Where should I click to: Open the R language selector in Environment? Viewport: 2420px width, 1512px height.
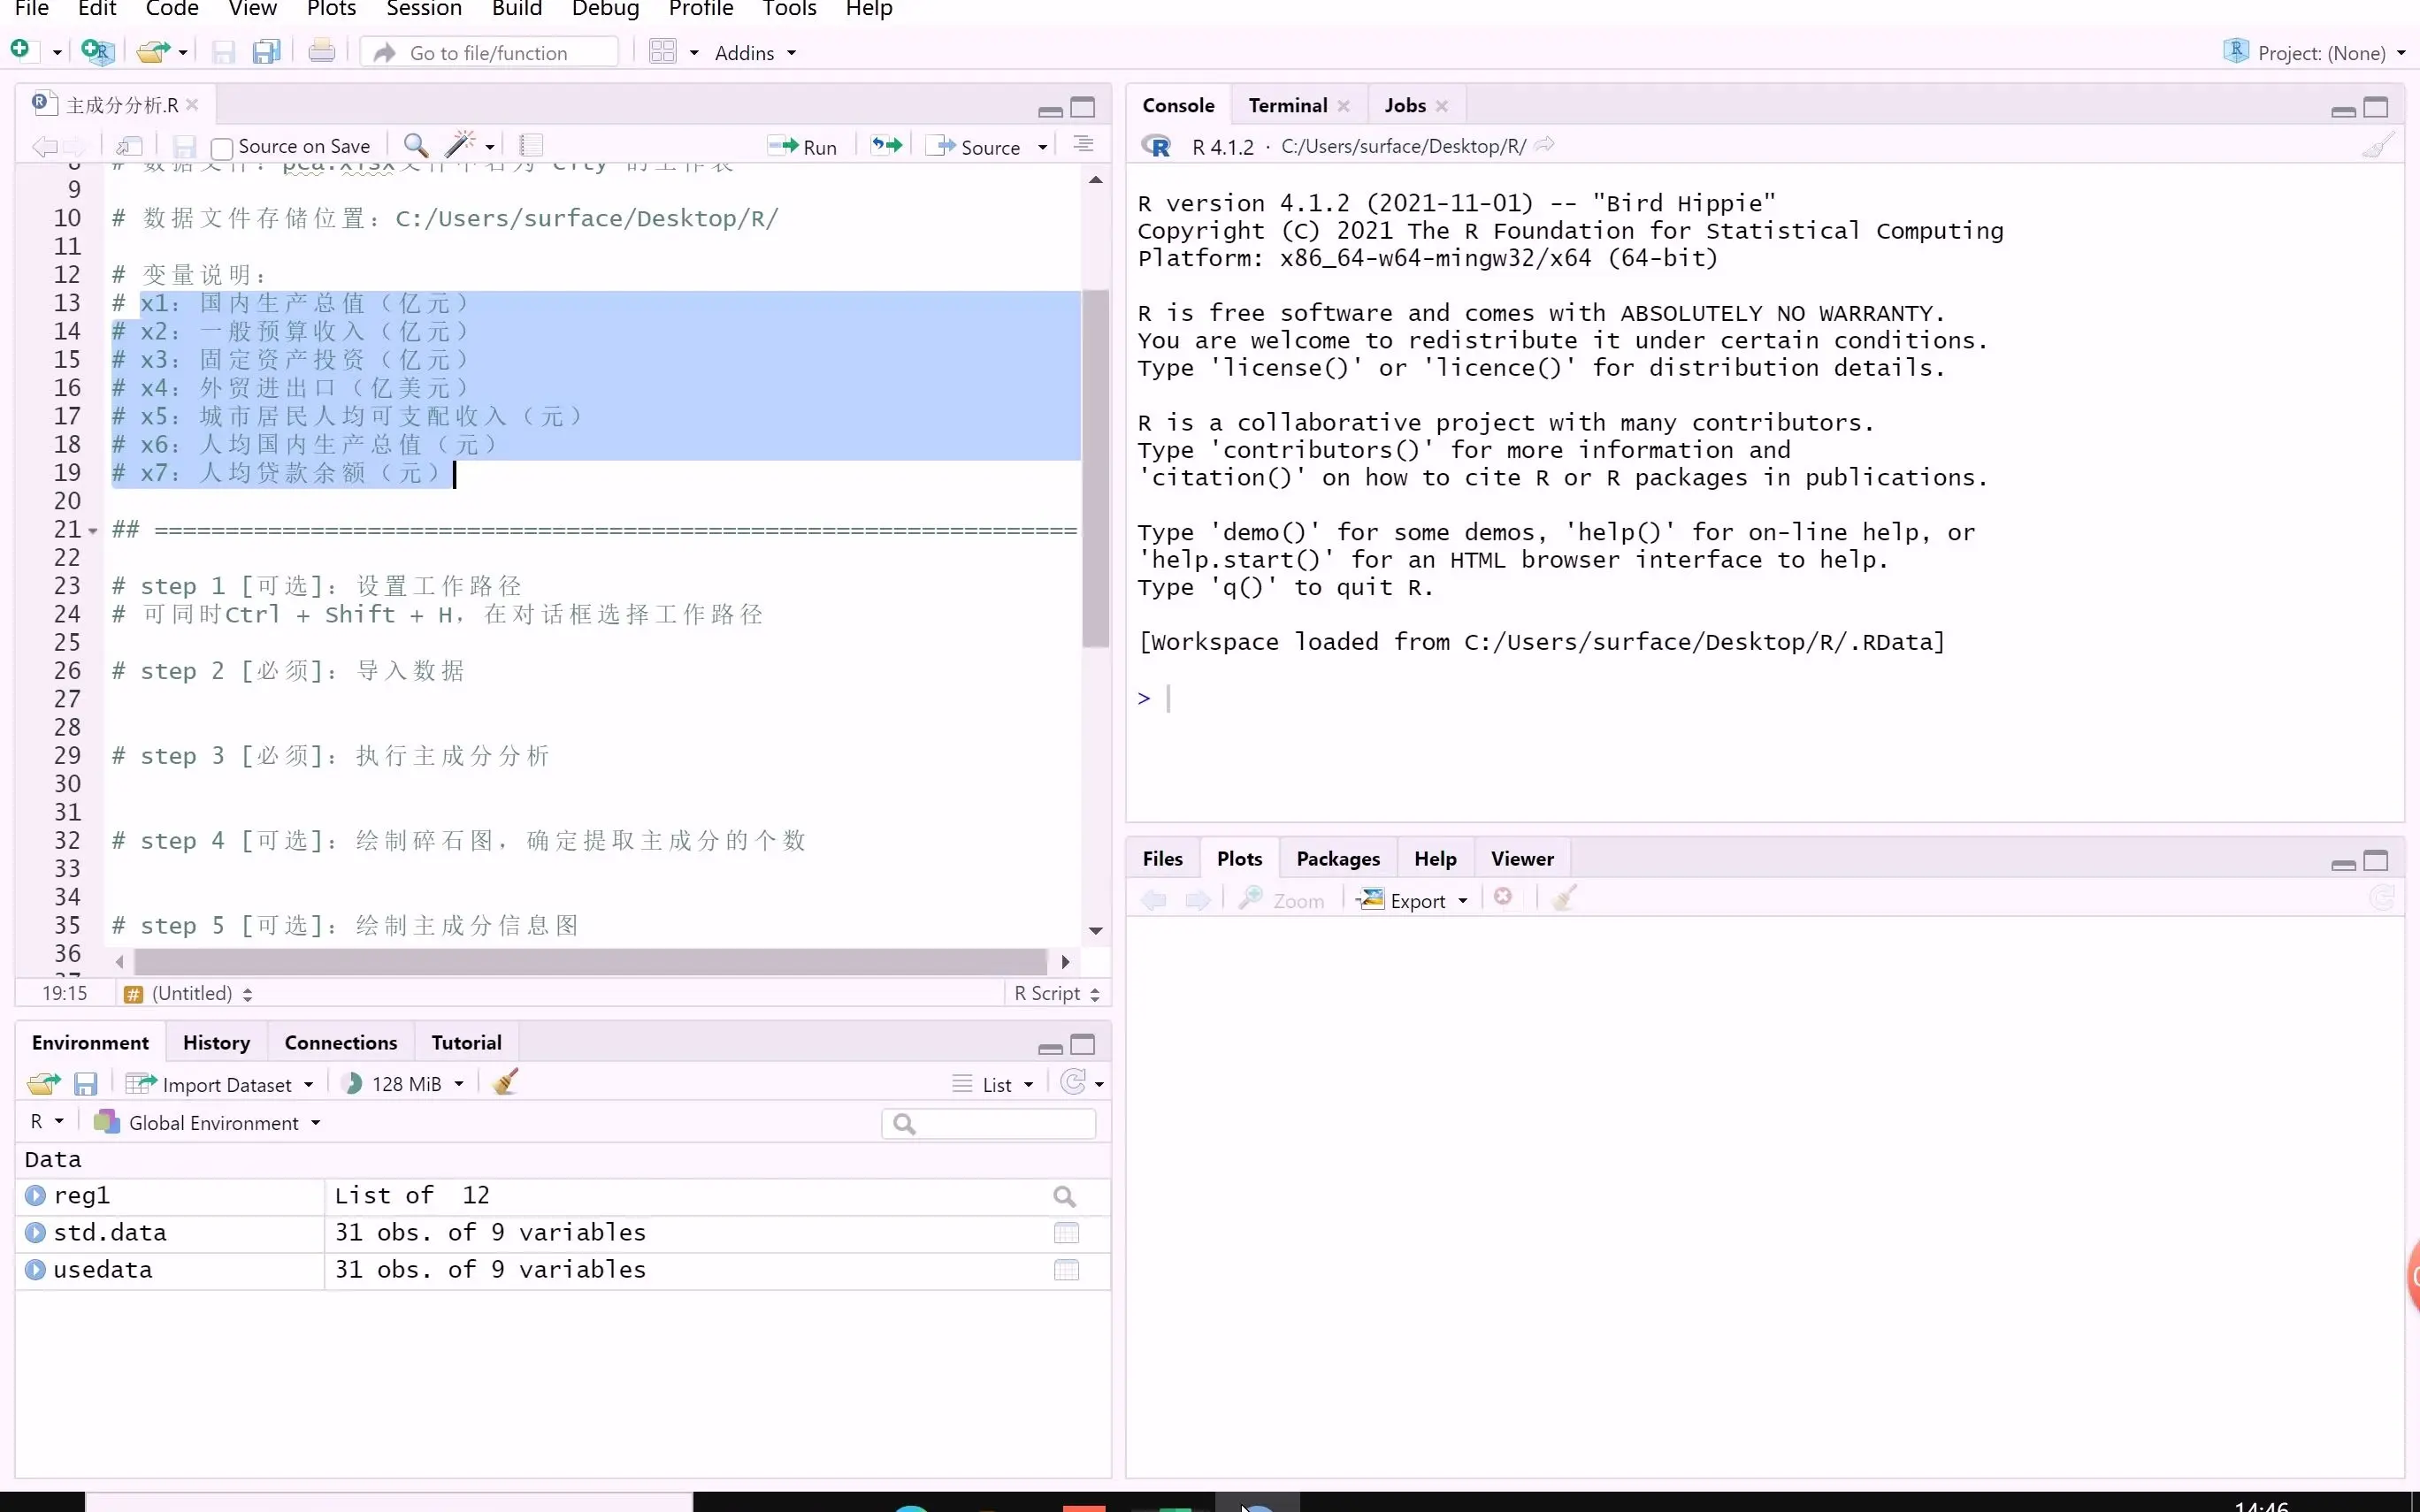click(x=46, y=1122)
